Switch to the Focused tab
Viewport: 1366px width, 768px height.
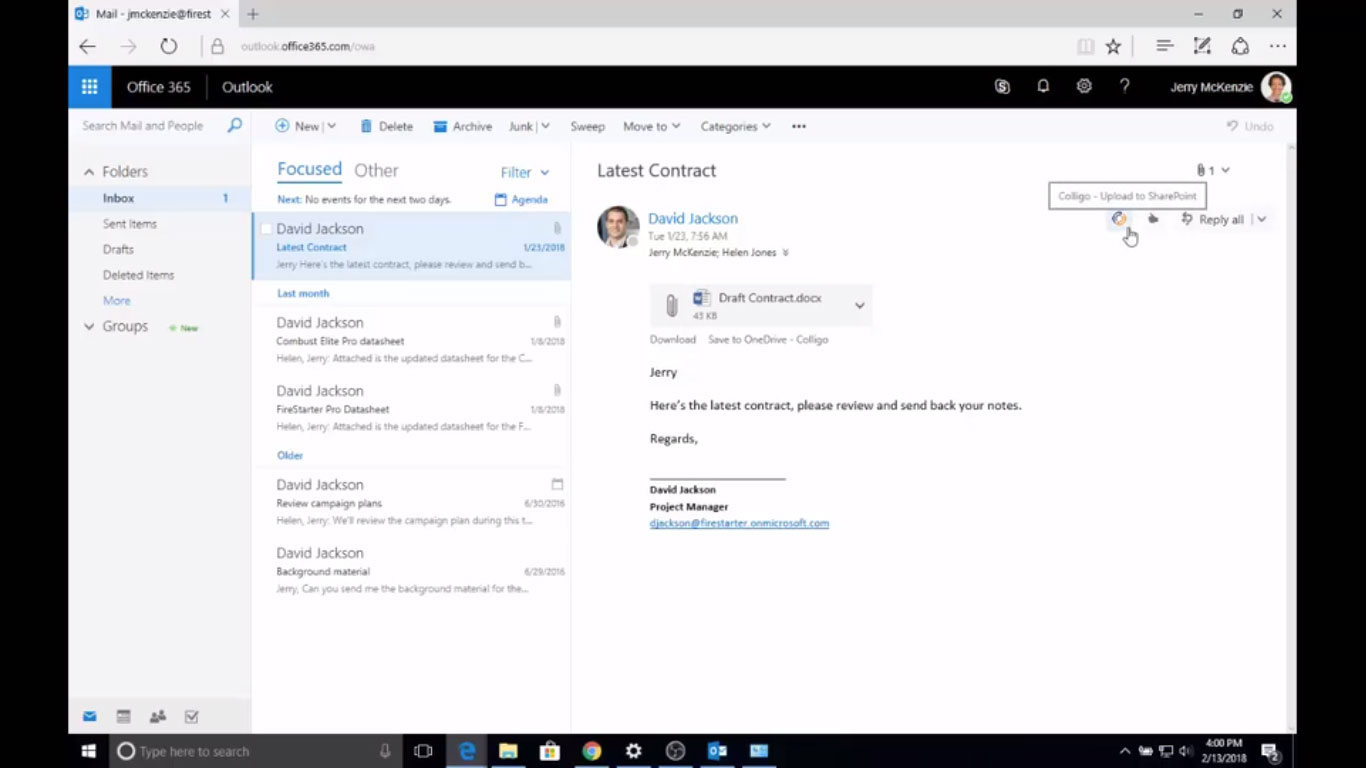click(309, 170)
